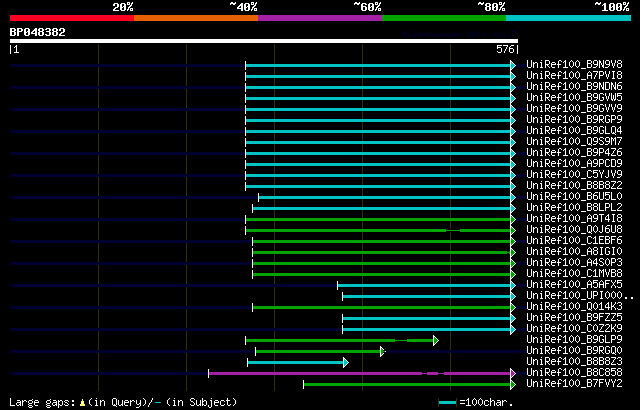This screenshot has height=410, width=640.
Task: Click the UniRef100_A9PCD9 hit name
Action: click(574, 164)
